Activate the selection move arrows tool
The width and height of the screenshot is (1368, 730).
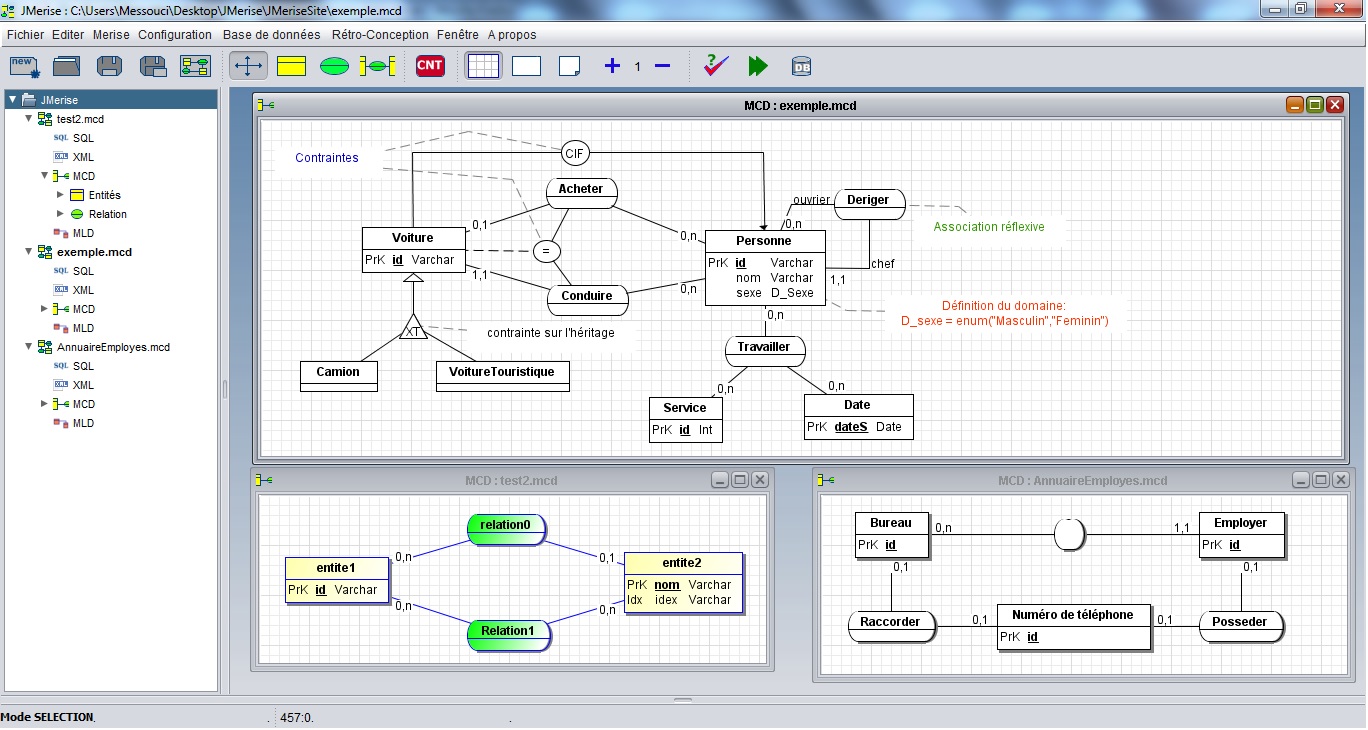tap(248, 66)
